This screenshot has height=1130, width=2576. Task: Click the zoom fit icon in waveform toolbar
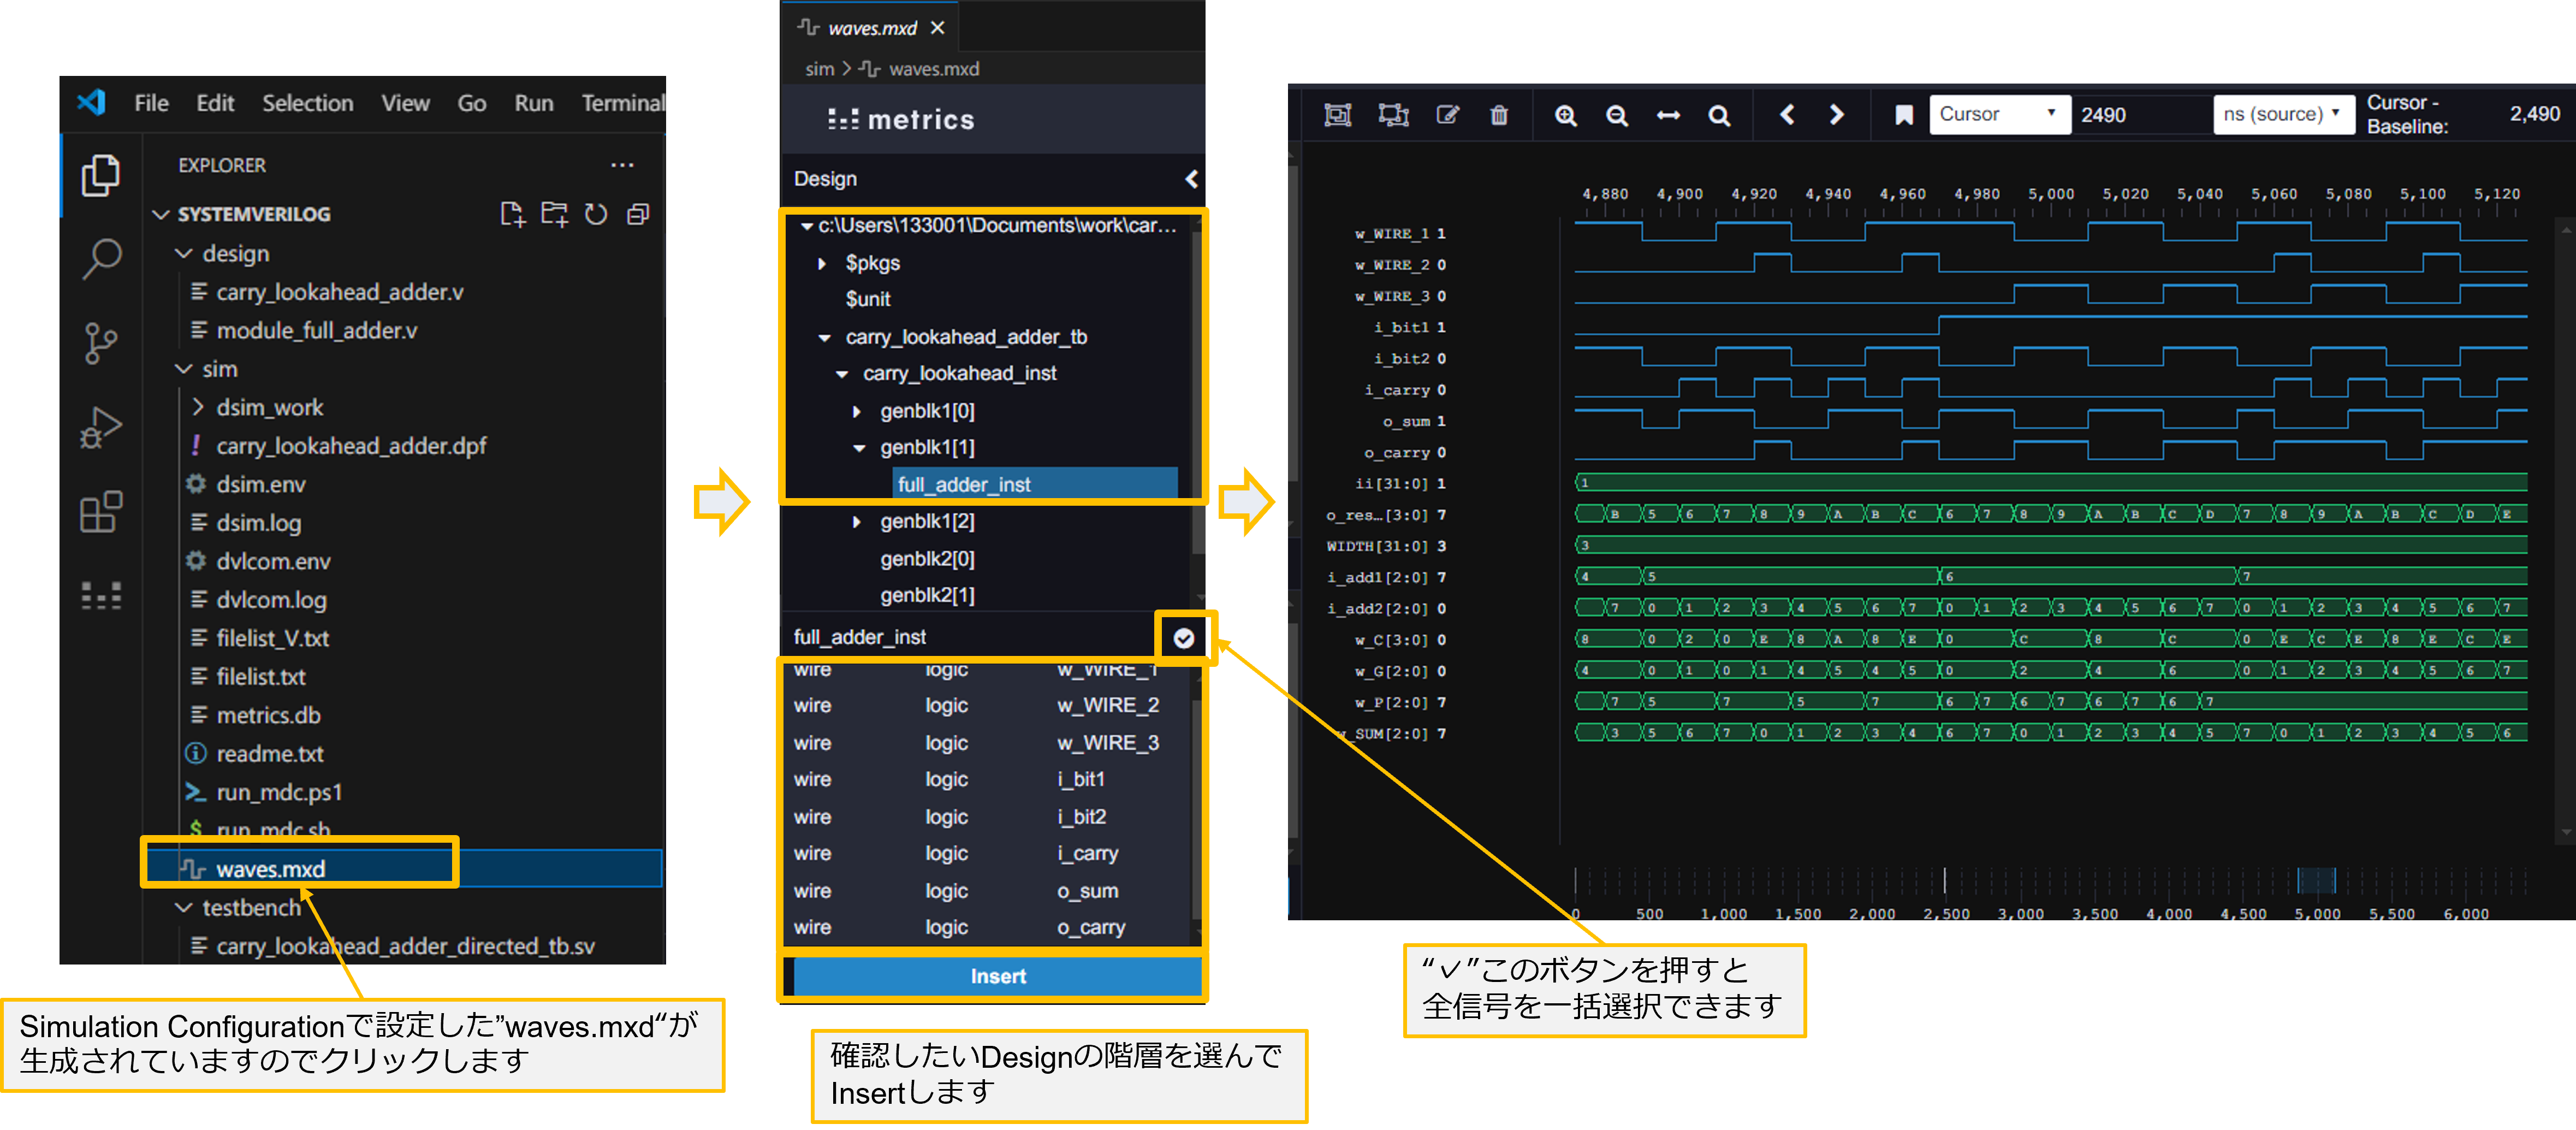1337,115
